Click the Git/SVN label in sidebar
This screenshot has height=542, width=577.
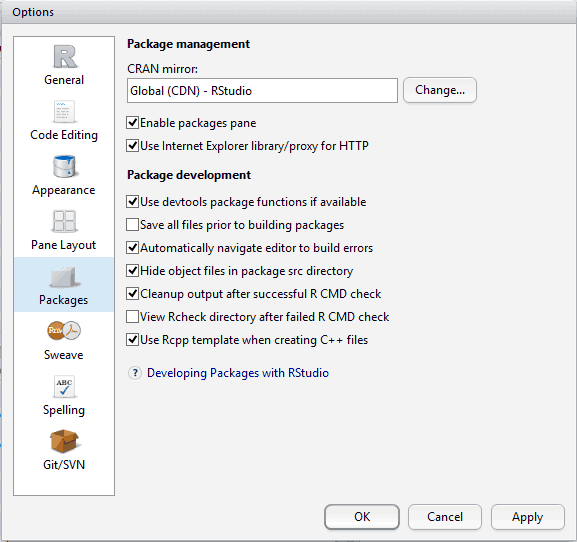[64, 465]
